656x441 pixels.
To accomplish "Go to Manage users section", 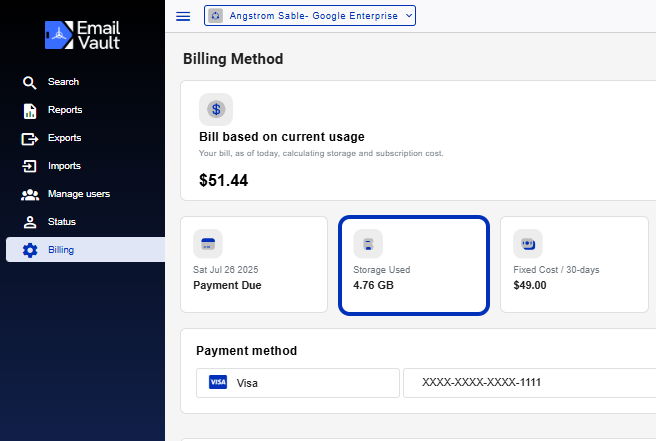I will [x=79, y=194].
